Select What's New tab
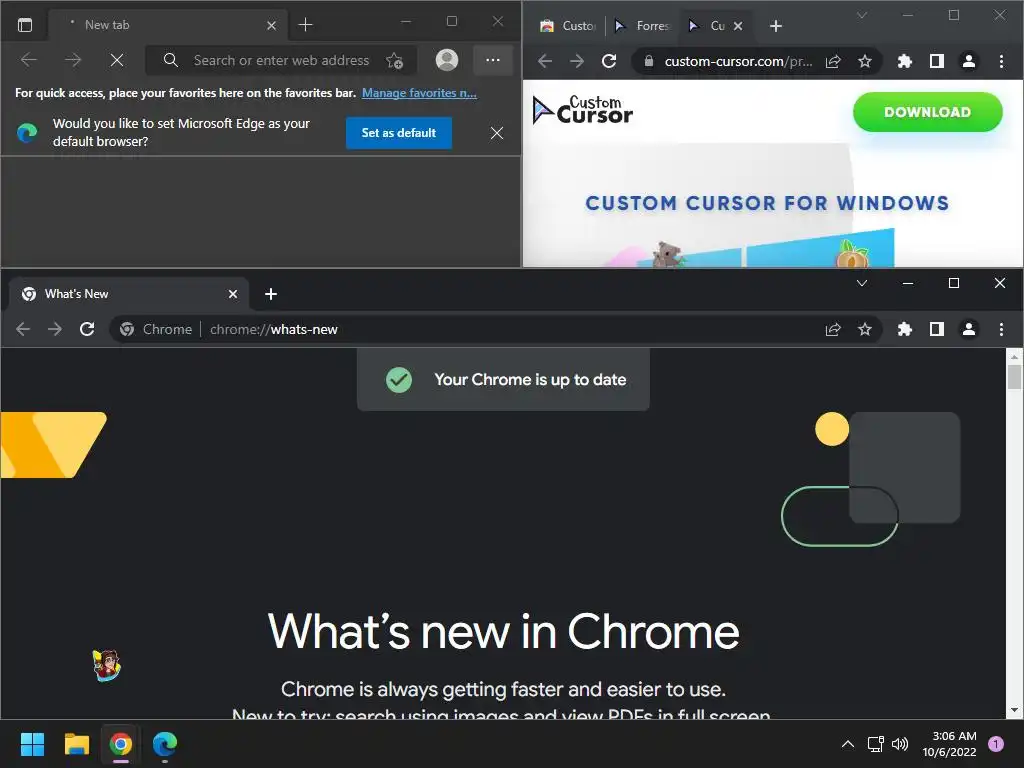Image resolution: width=1024 pixels, height=768 pixels. [x=129, y=294]
